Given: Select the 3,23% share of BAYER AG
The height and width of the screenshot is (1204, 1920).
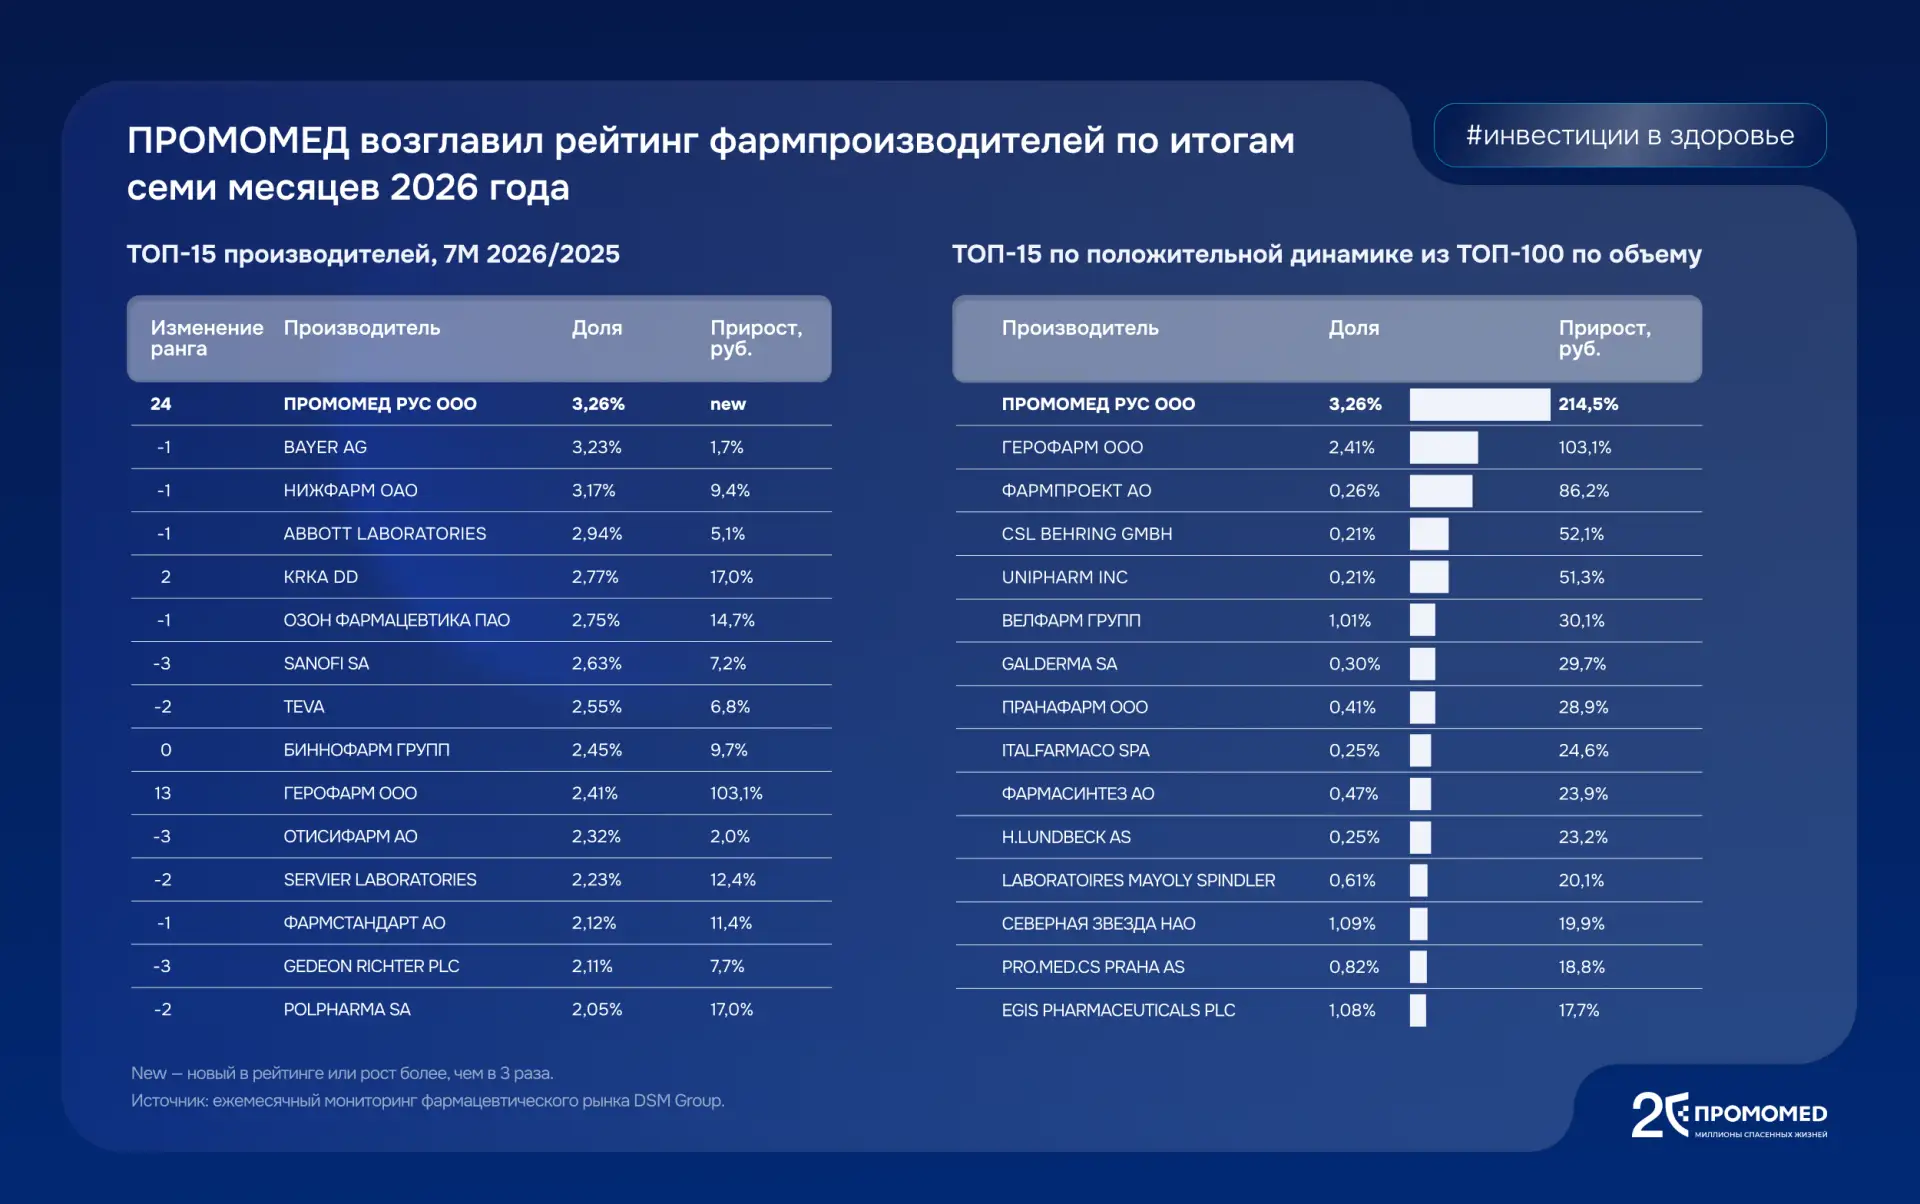Looking at the screenshot, I should (x=597, y=447).
